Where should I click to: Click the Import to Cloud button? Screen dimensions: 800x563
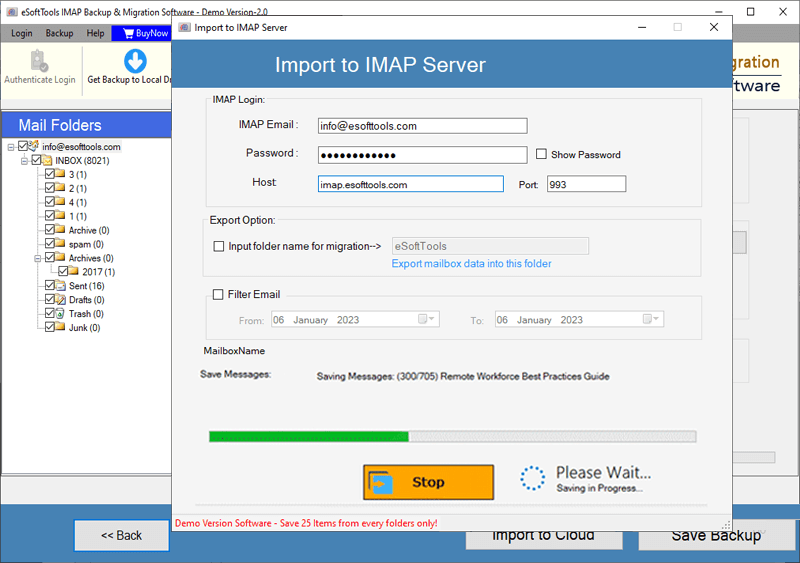coord(544,538)
